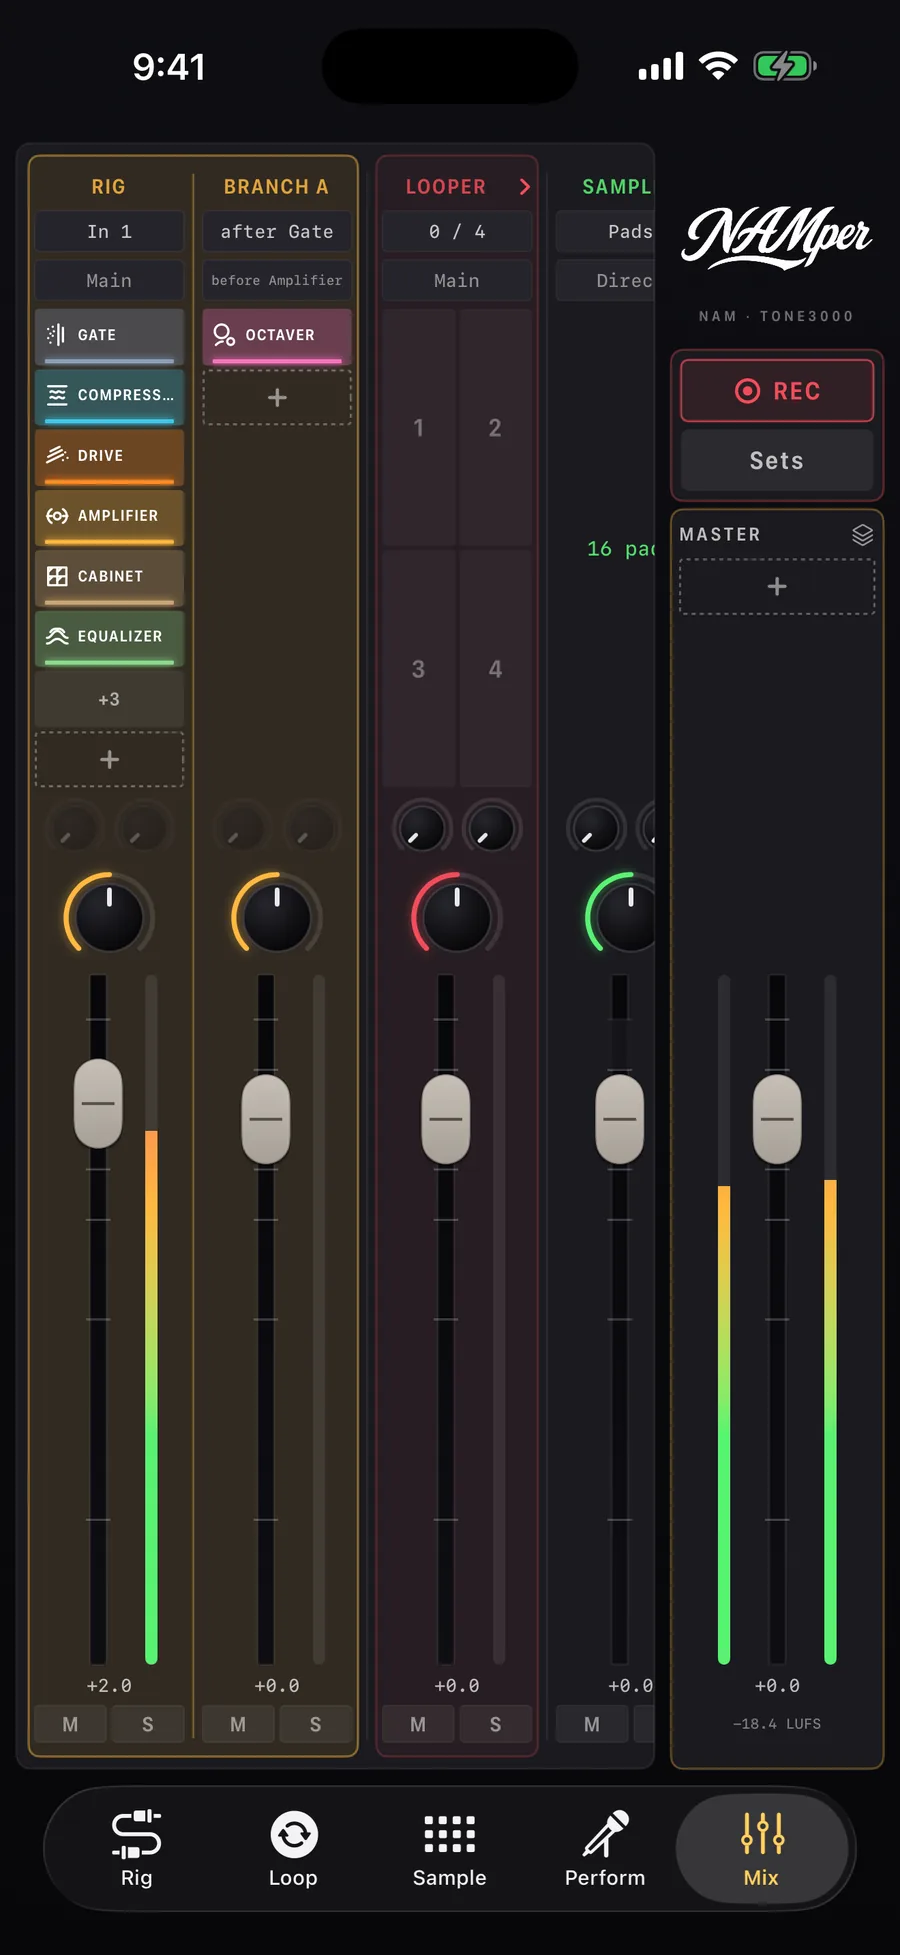Open Branch A's after Gate selector

pos(277,232)
